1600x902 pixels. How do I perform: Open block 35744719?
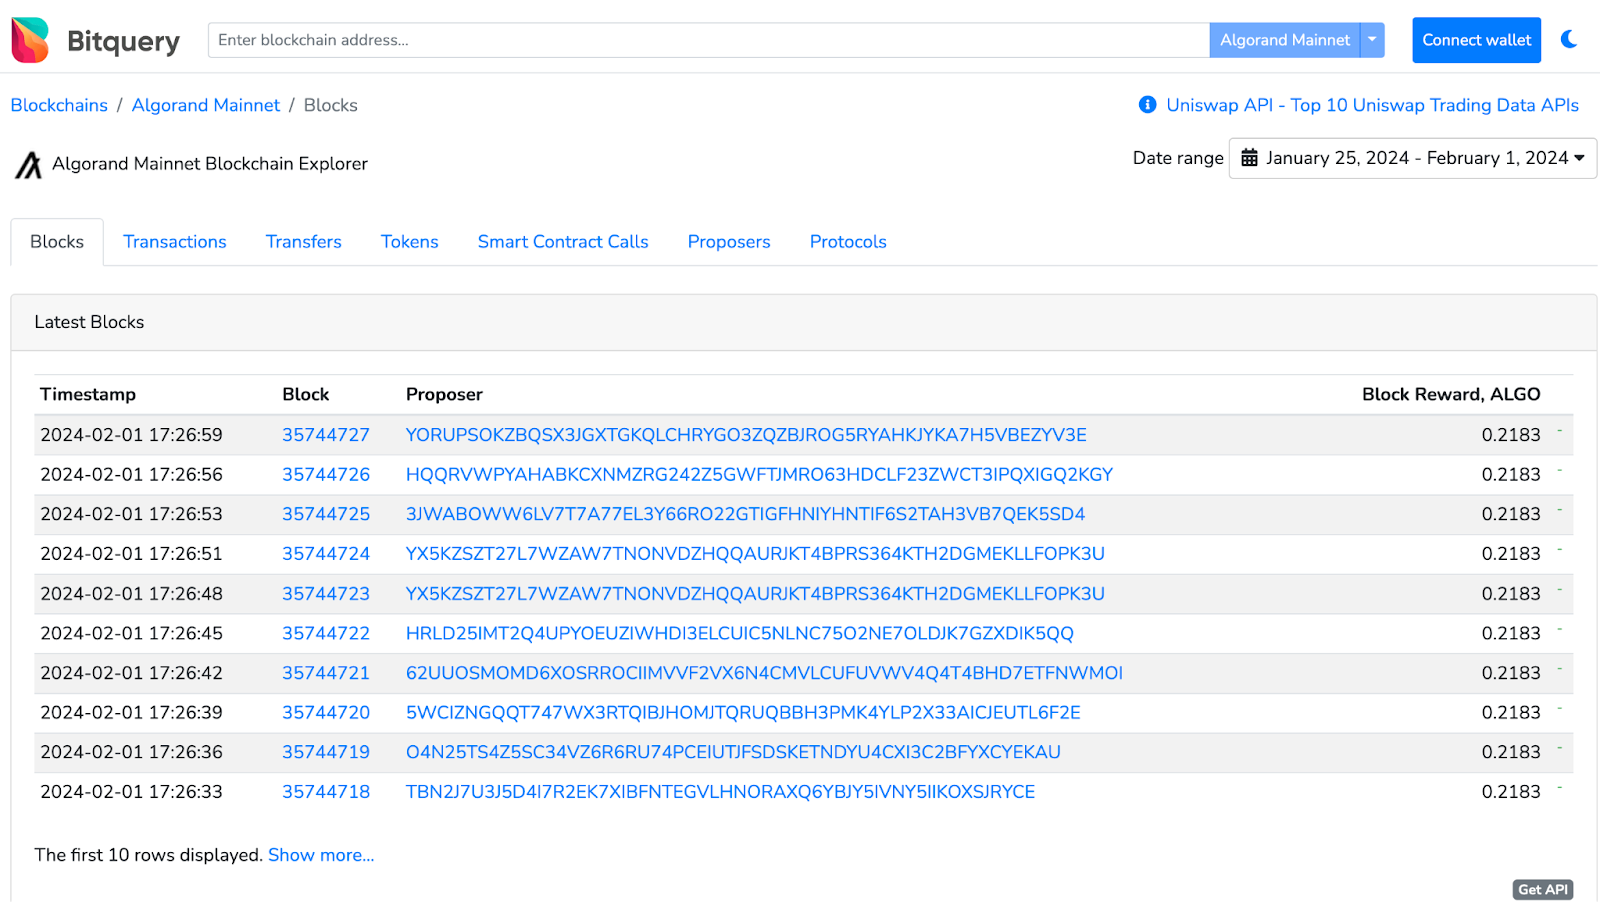pos(326,752)
